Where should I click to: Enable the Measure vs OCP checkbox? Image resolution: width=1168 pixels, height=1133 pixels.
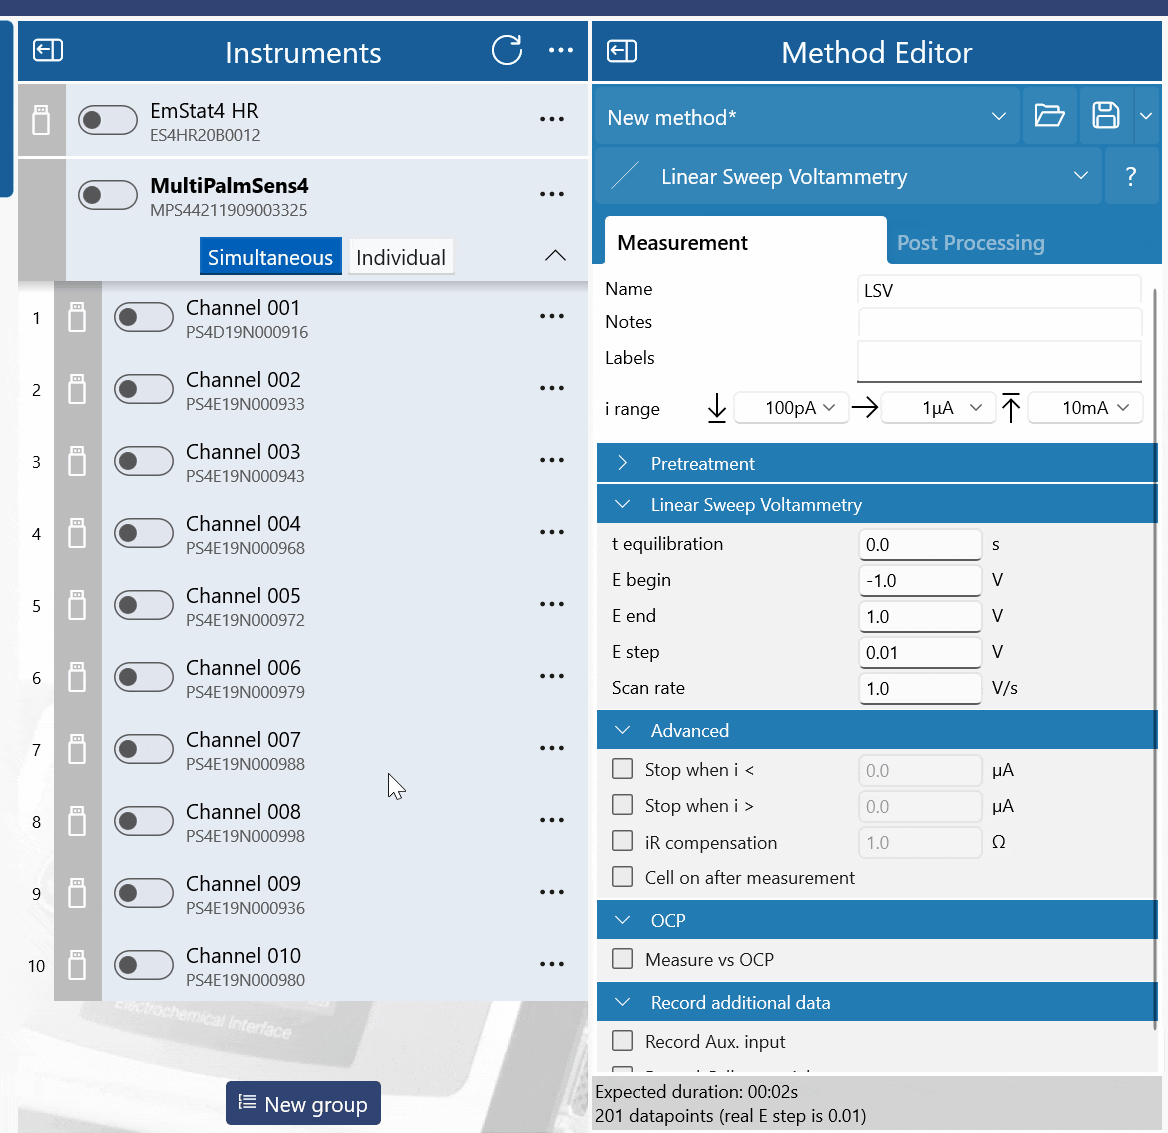pyautogui.click(x=622, y=958)
